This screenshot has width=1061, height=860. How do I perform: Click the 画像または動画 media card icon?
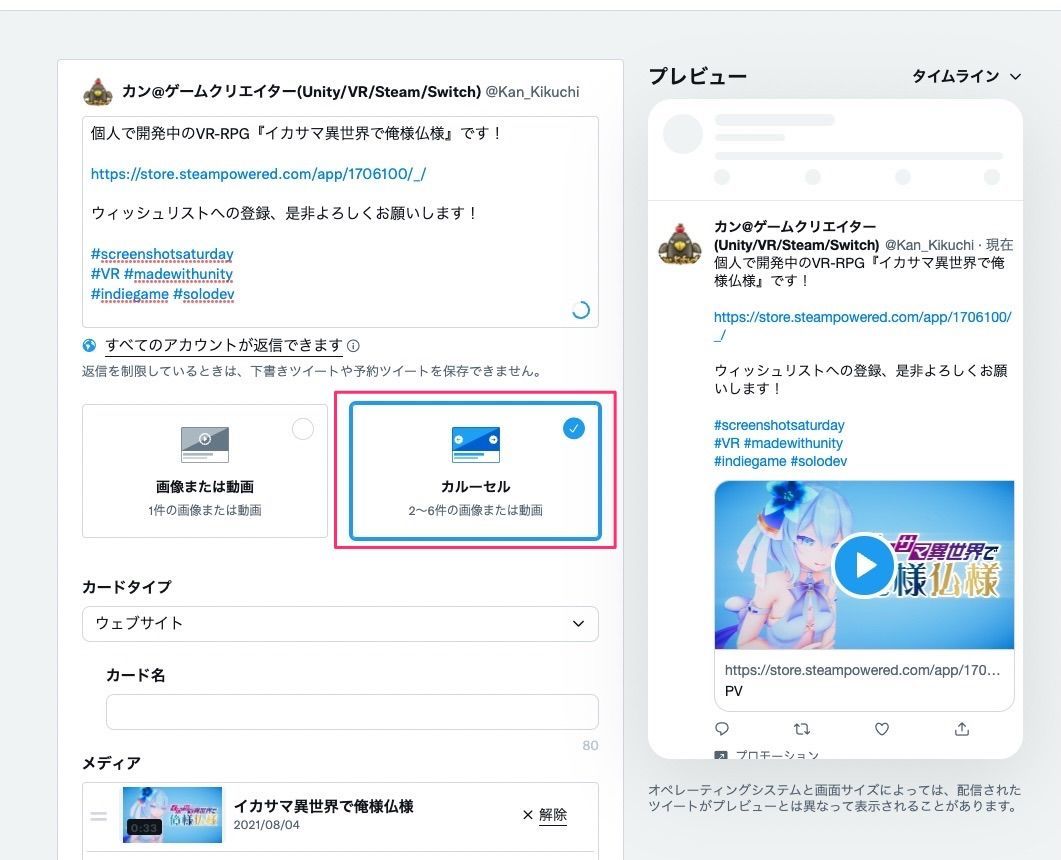pyautogui.click(x=205, y=445)
